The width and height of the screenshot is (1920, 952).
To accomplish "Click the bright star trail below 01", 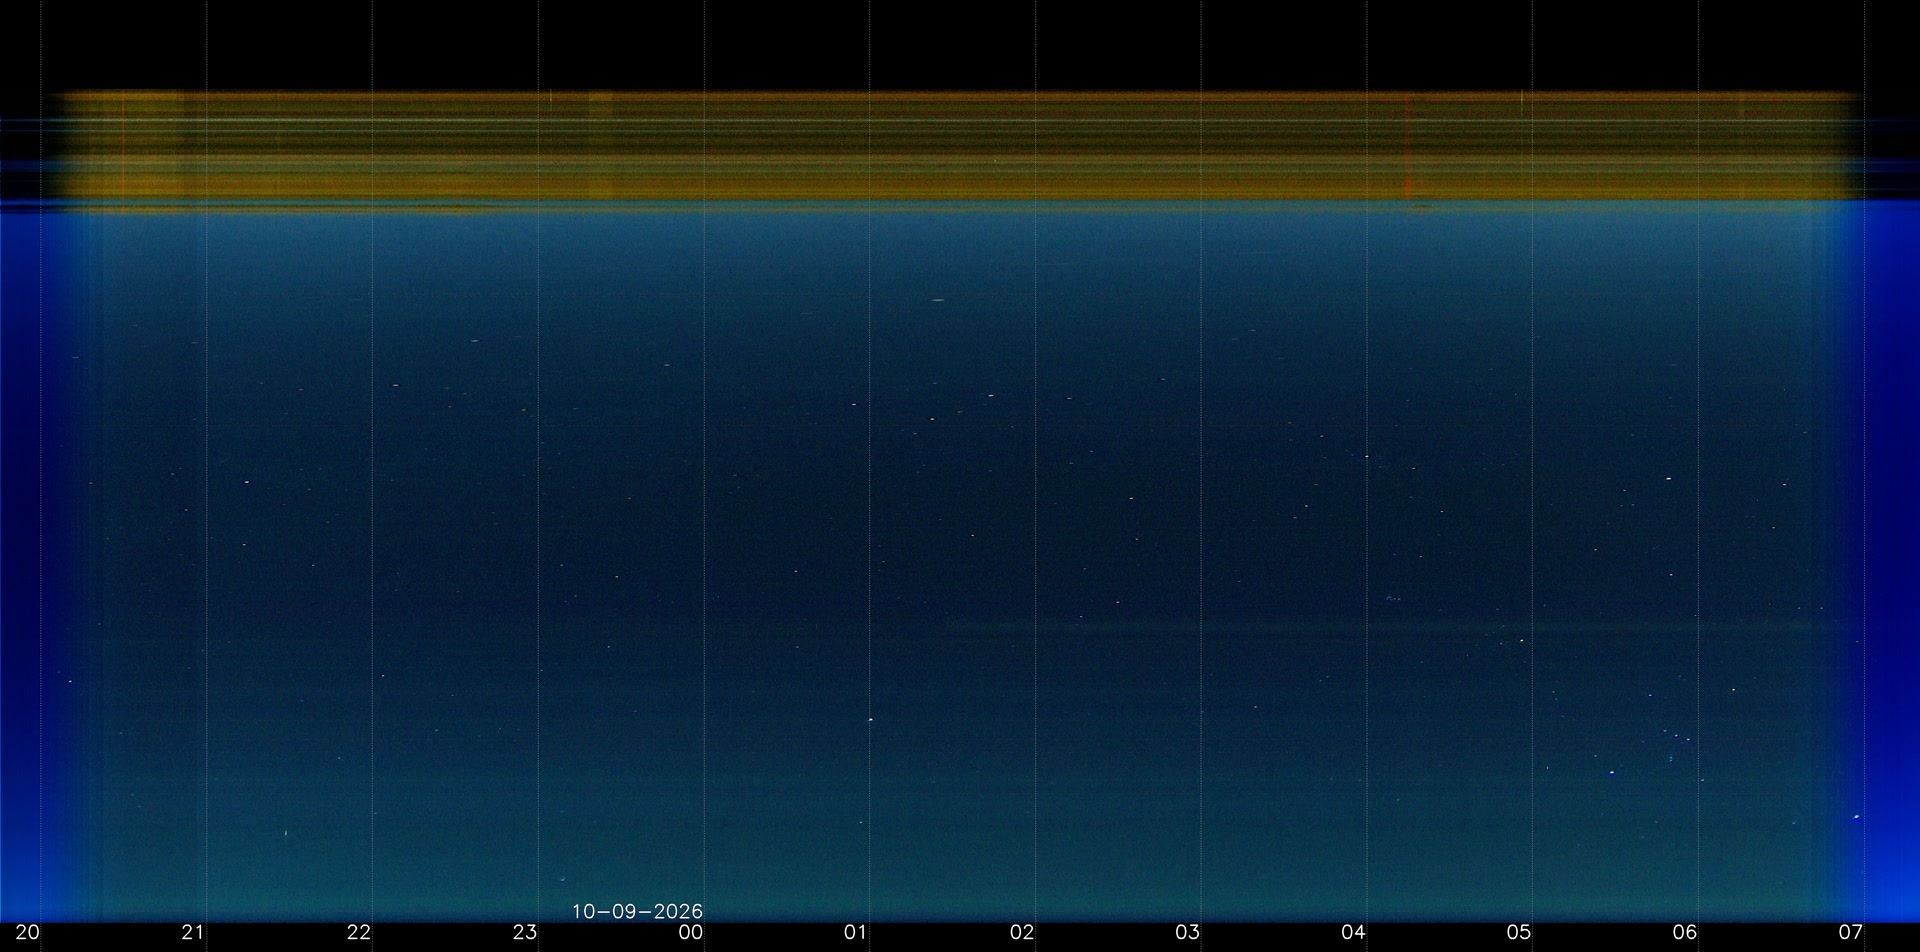I will click(x=871, y=719).
